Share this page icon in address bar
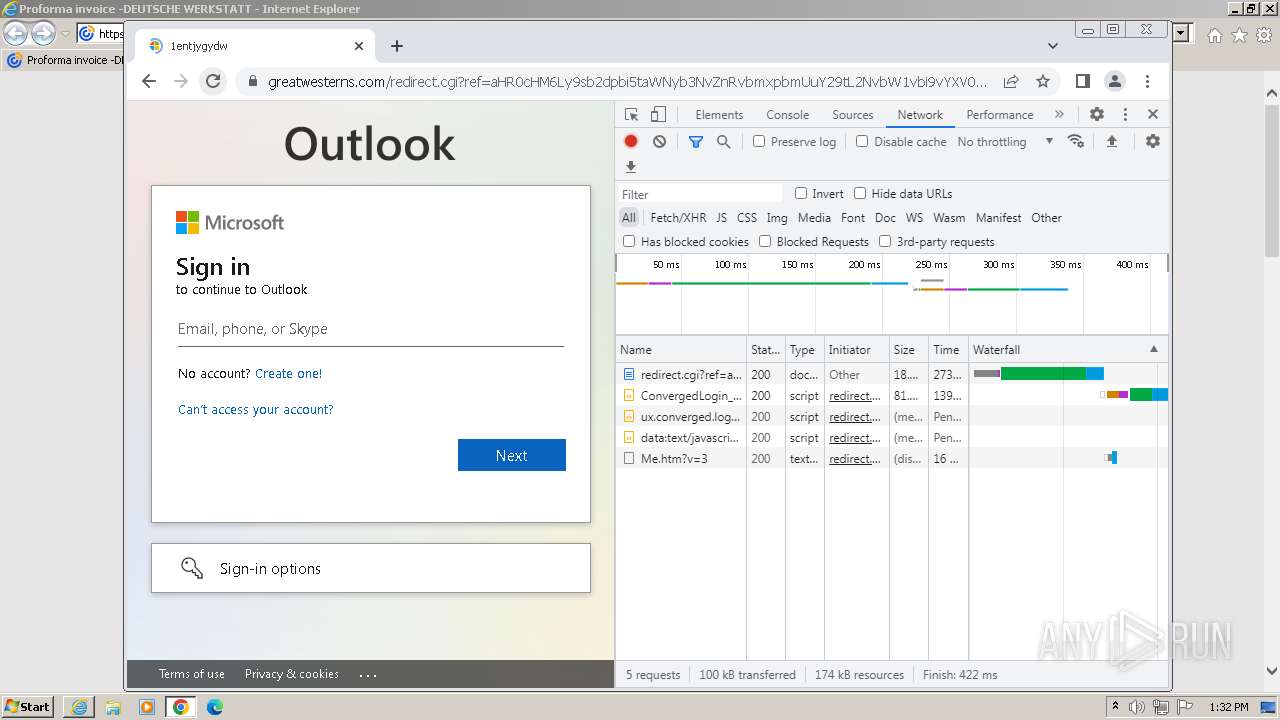The image size is (1280, 720). pyautogui.click(x=1011, y=81)
